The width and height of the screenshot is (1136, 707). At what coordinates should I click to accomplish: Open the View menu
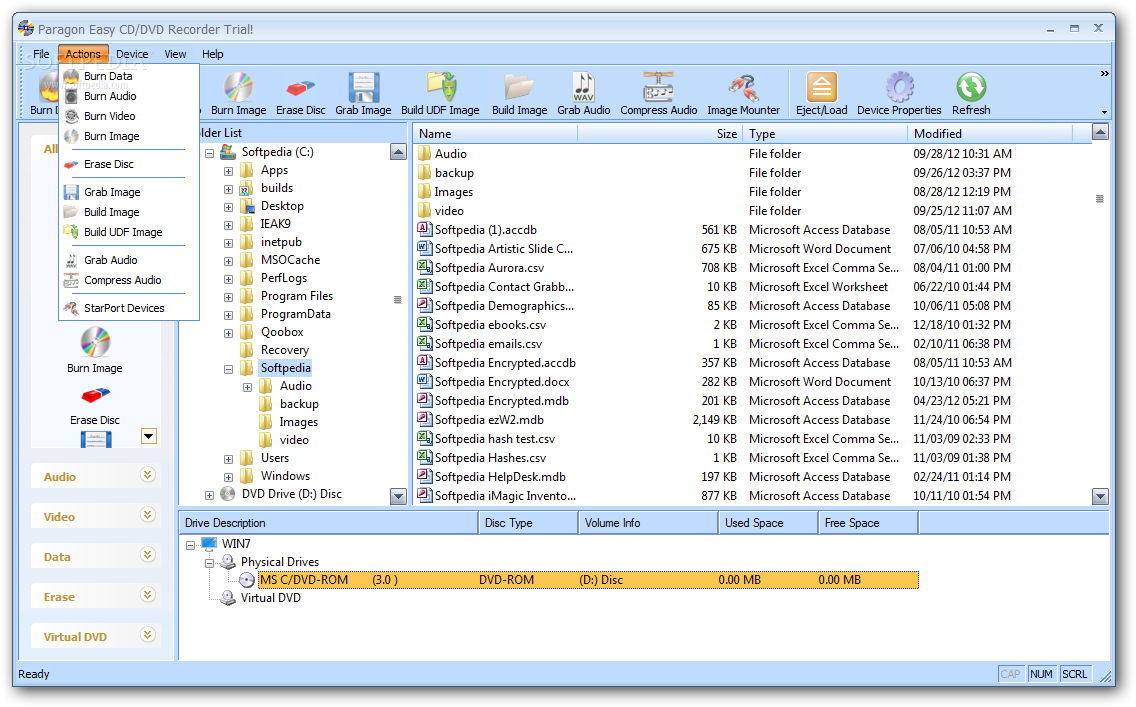(x=175, y=54)
